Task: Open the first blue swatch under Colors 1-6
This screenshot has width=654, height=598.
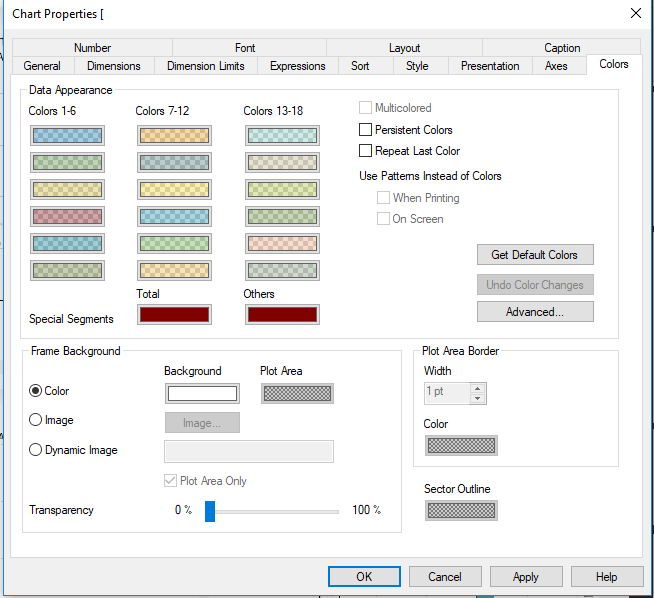Action: pyautogui.click(x=67, y=136)
